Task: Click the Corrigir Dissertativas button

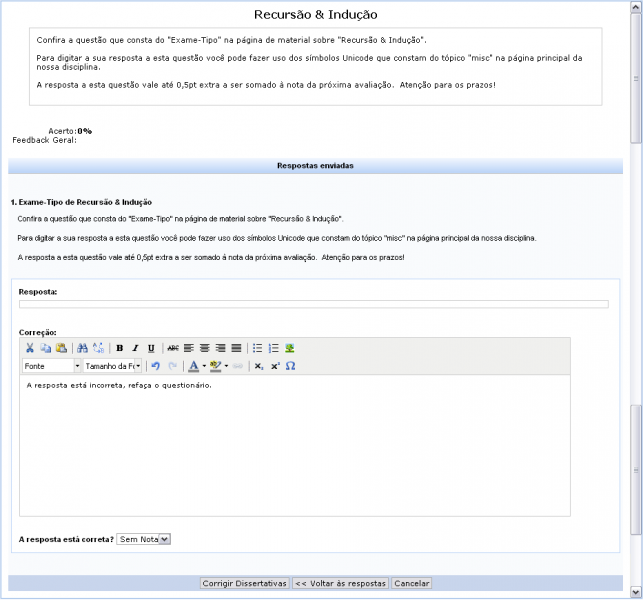Action: pyautogui.click(x=244, y=583)
